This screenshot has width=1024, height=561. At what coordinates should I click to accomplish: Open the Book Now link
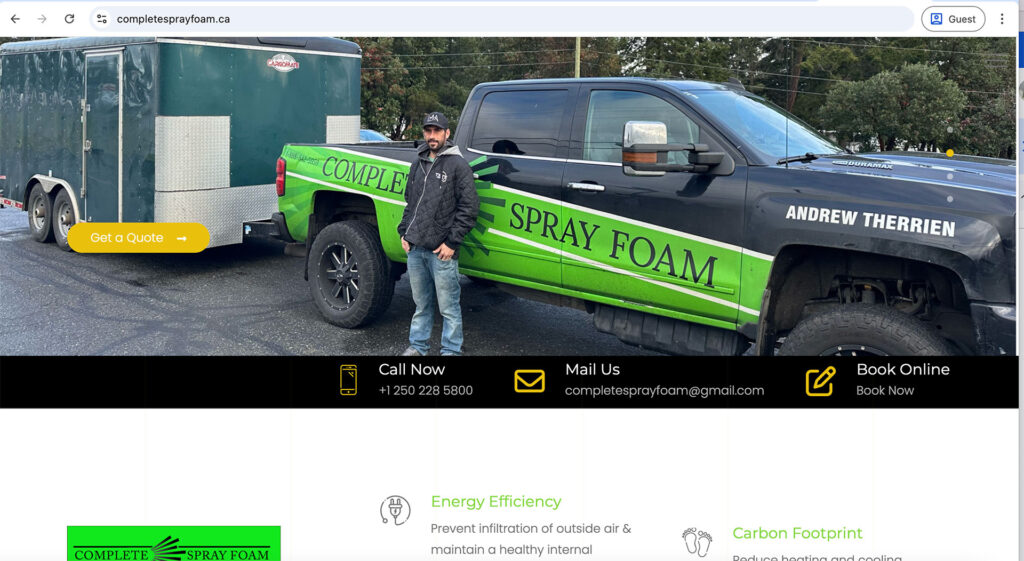[885, 391]
